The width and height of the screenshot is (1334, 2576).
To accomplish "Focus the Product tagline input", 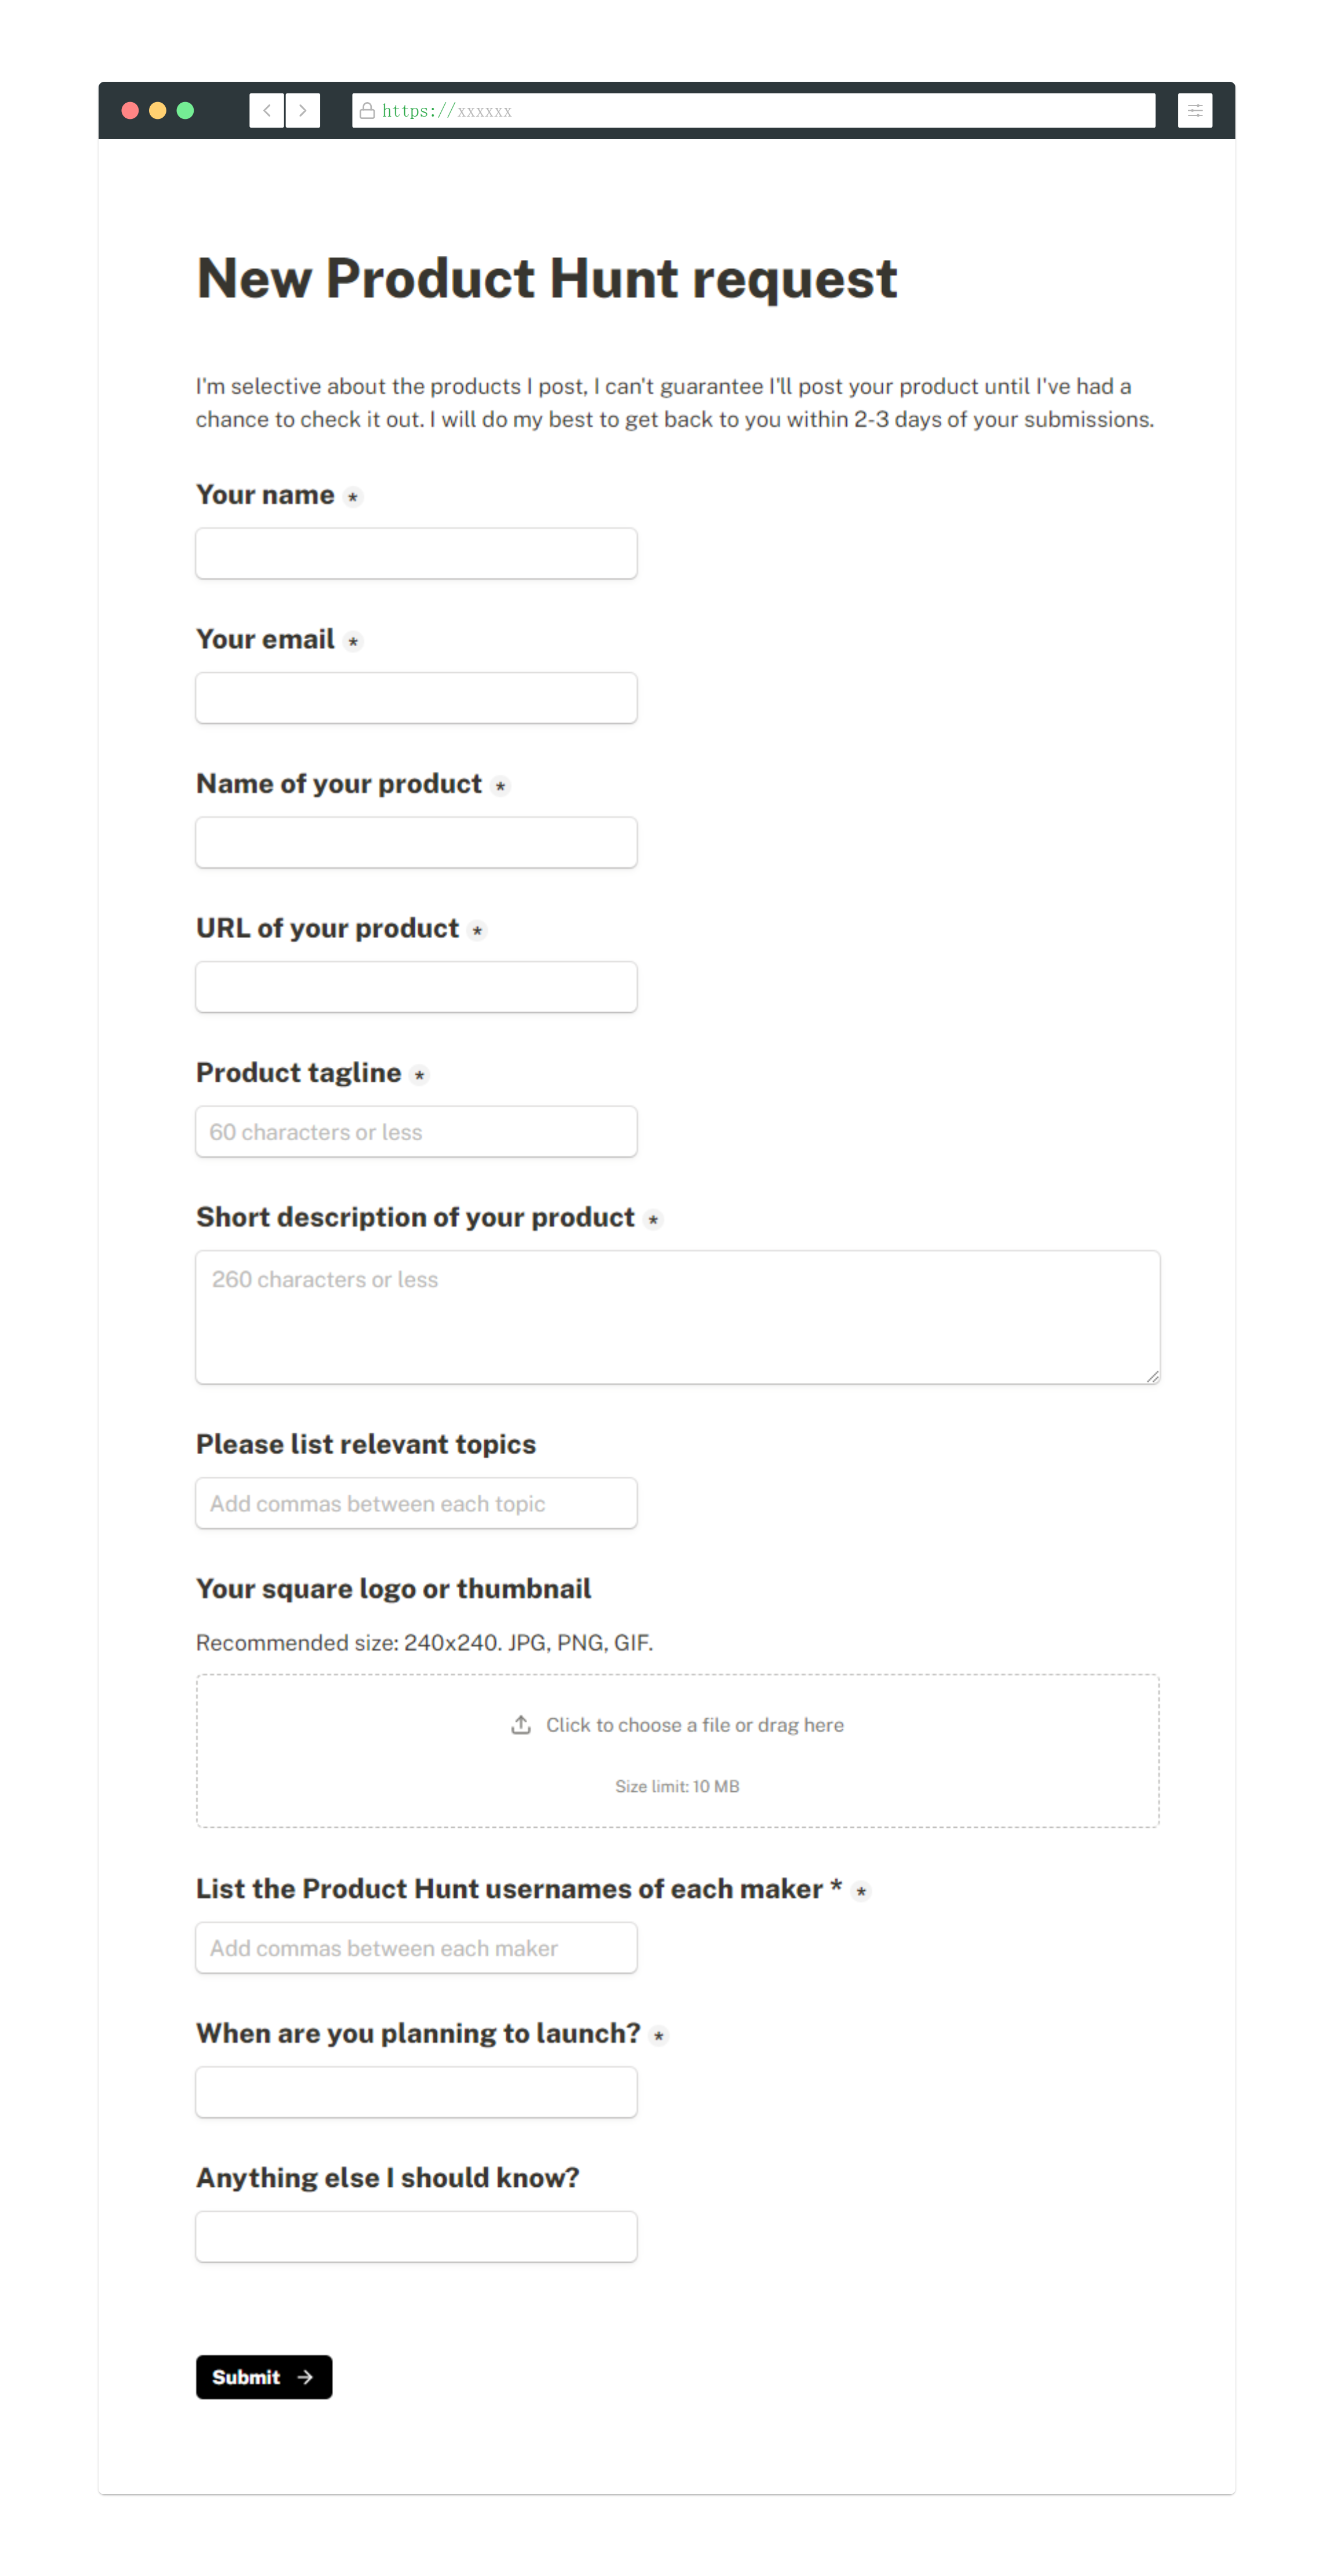I will 416,1131.
